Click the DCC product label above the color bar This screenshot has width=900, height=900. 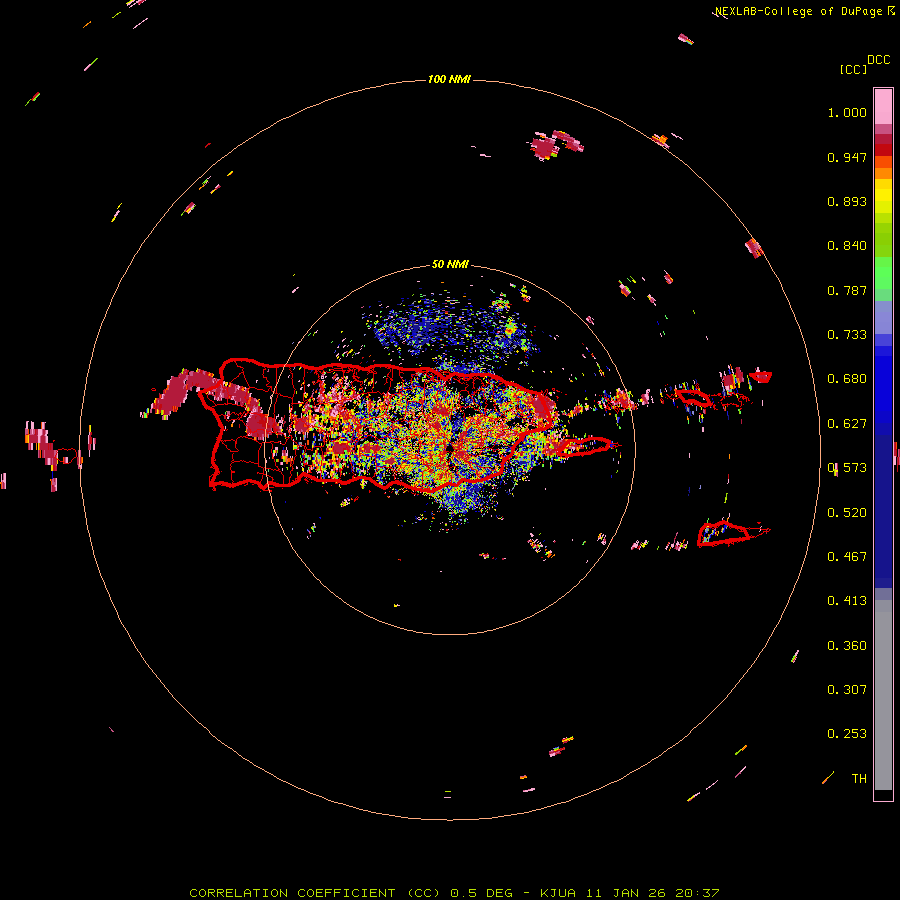(x=878, y=60)
